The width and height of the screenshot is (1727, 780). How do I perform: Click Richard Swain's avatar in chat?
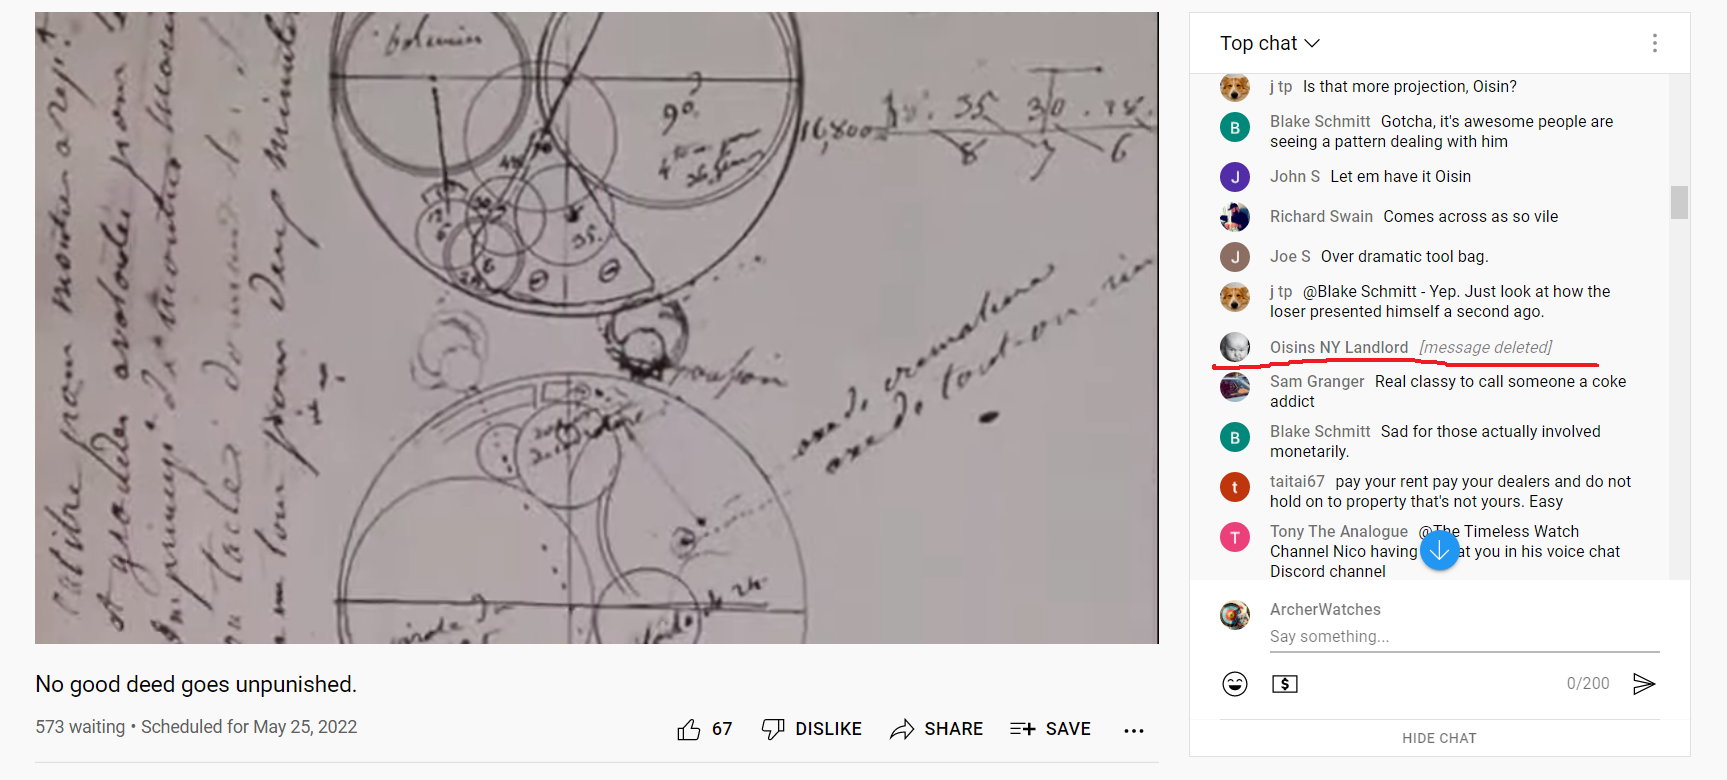(x=1235, y=217)
